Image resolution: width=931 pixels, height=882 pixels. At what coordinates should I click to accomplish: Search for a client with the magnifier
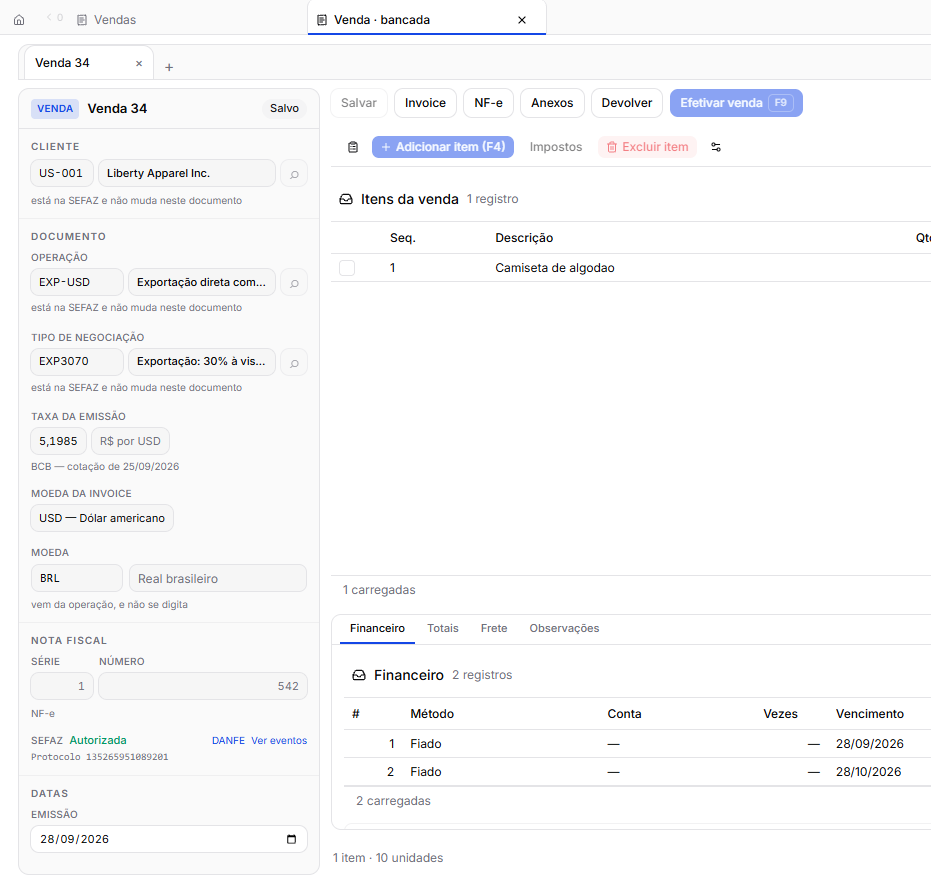point(294,173)
